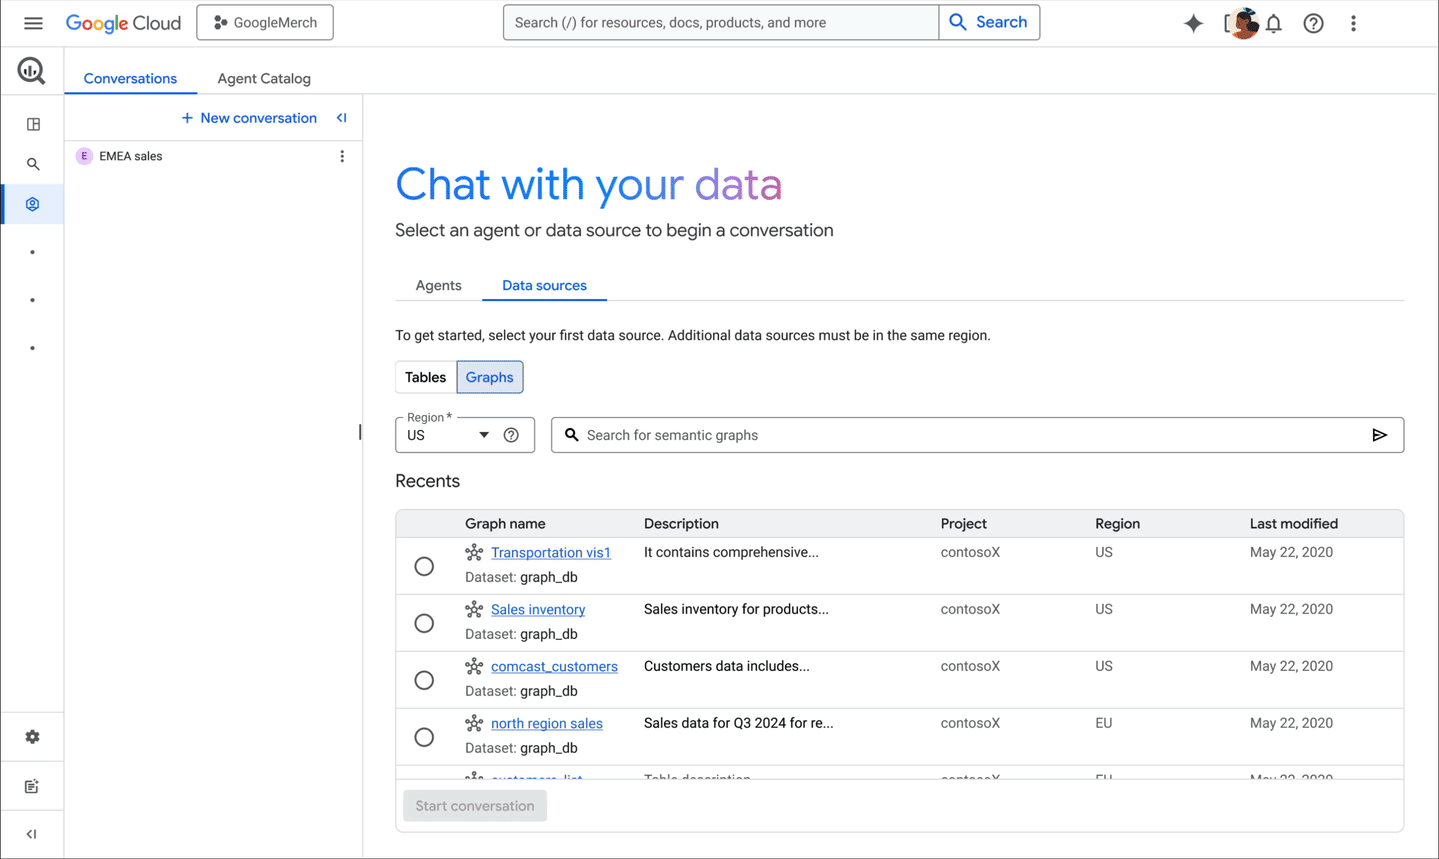Screen dimensions: 1439x859
Task: Click 'Sales inventory for products...' description
Action: click(736, 609)
